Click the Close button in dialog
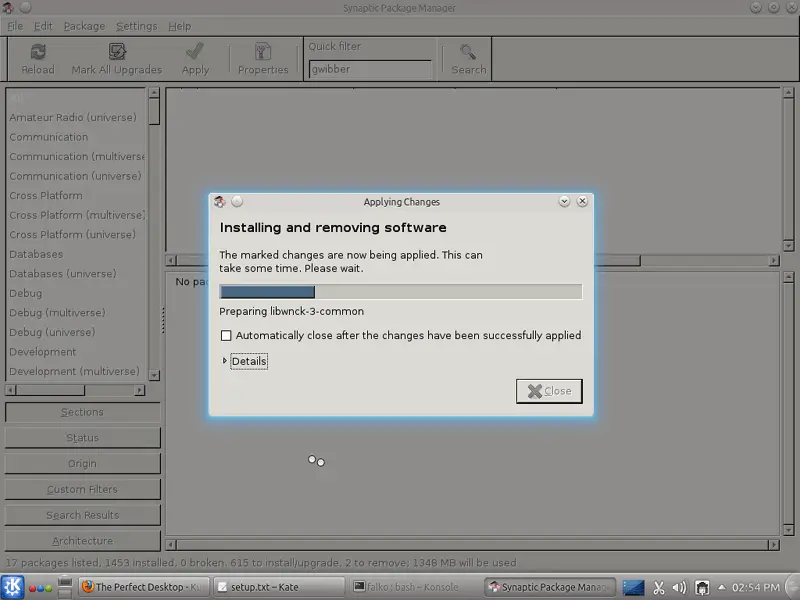Screen dimensions: 800x600 549,391
